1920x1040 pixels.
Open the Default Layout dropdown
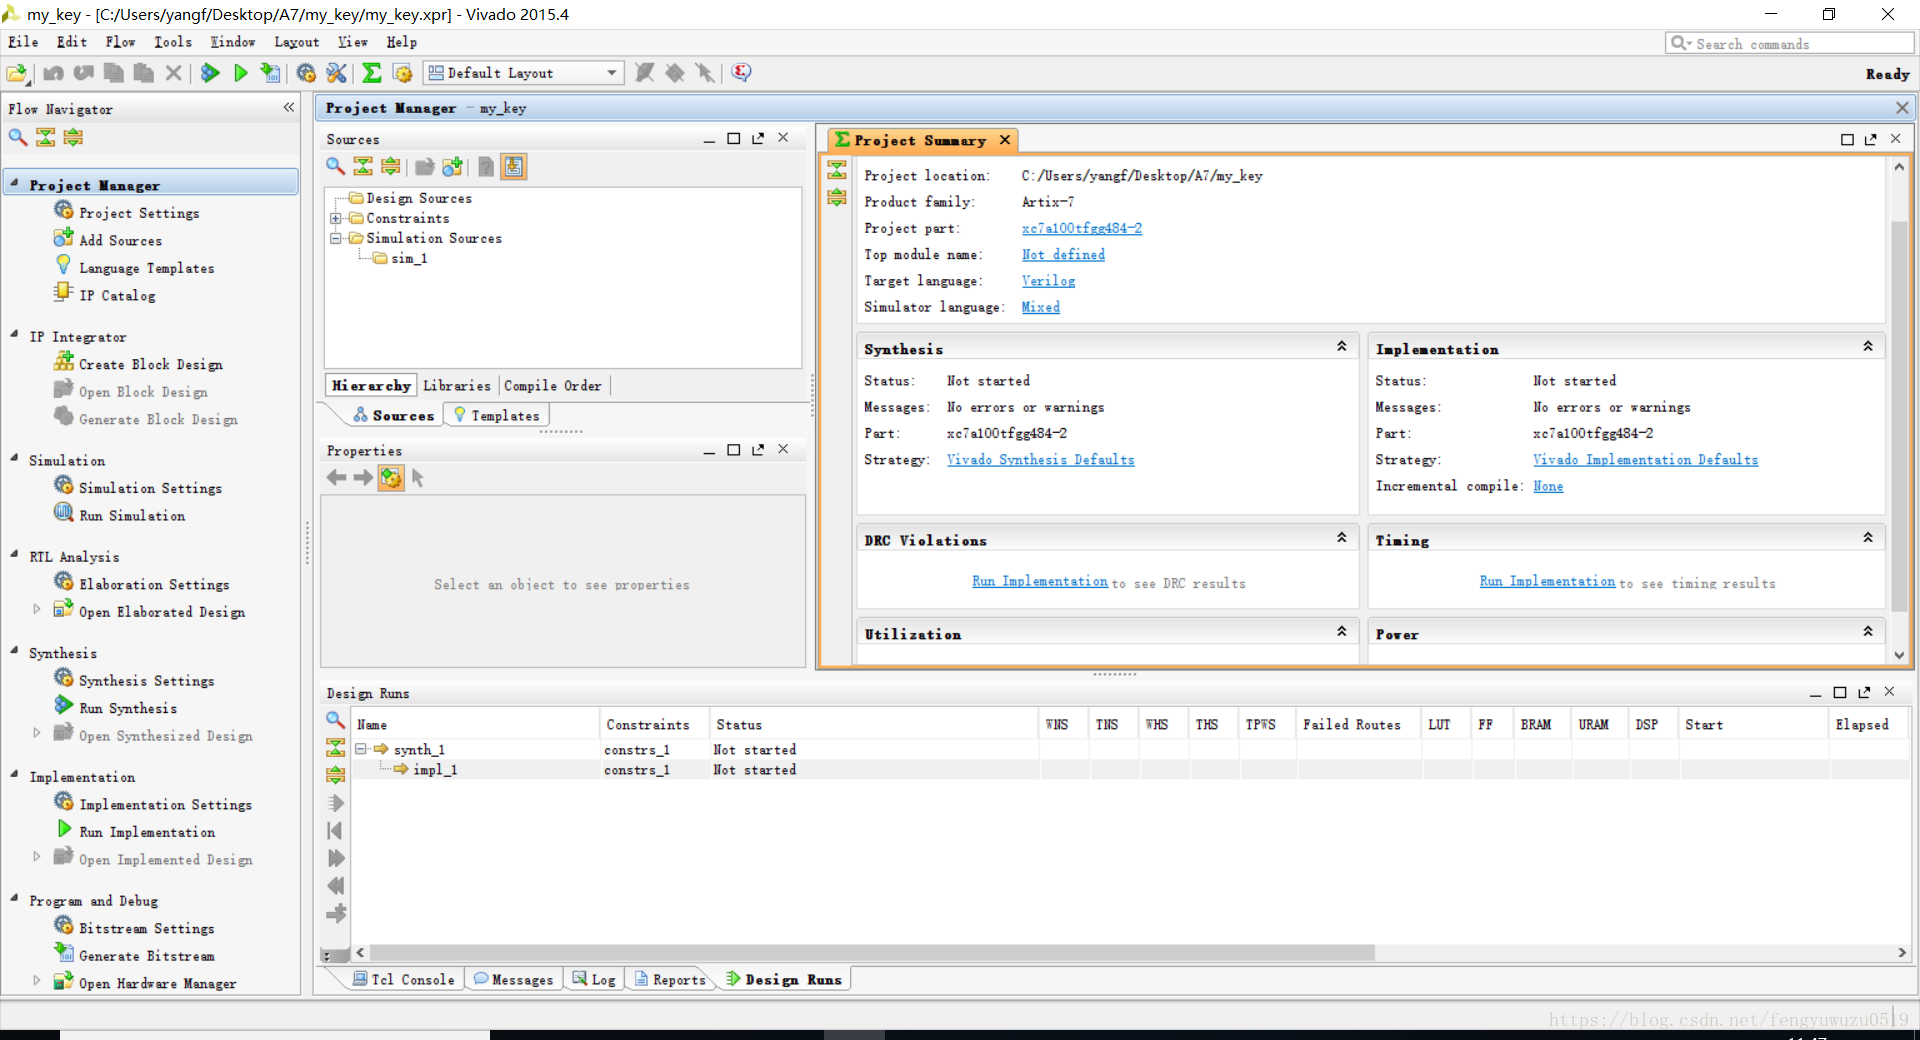(524, 73)
